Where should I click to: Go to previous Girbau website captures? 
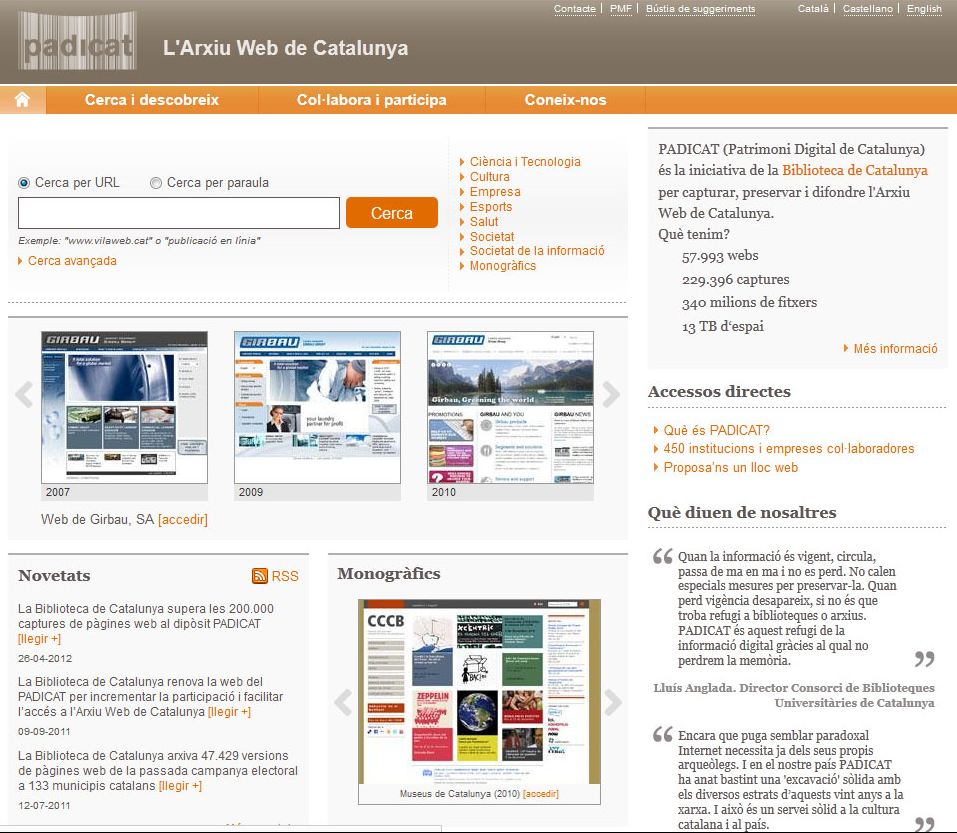(x=24, y=395)
